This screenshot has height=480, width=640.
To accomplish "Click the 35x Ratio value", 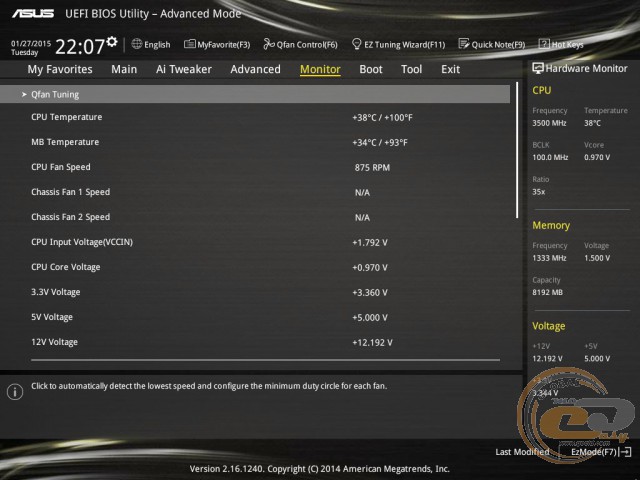I will tap(538, 192).
